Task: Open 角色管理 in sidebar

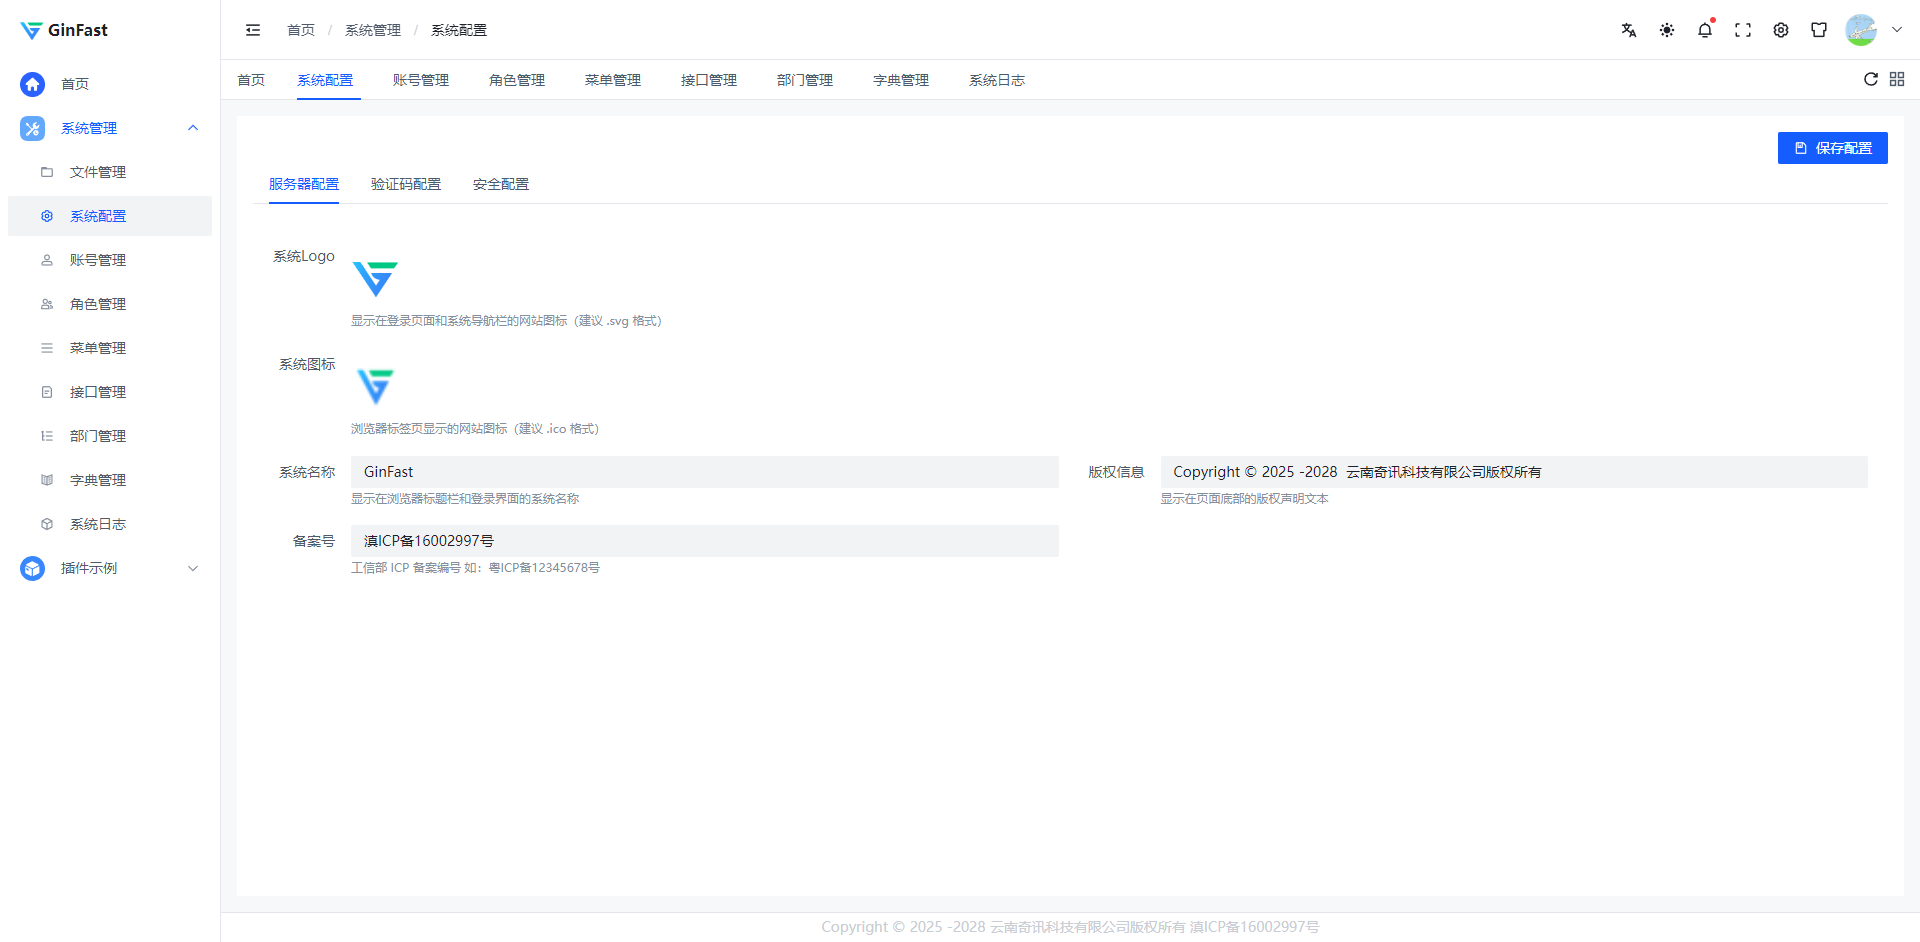Action: point(110,304)
